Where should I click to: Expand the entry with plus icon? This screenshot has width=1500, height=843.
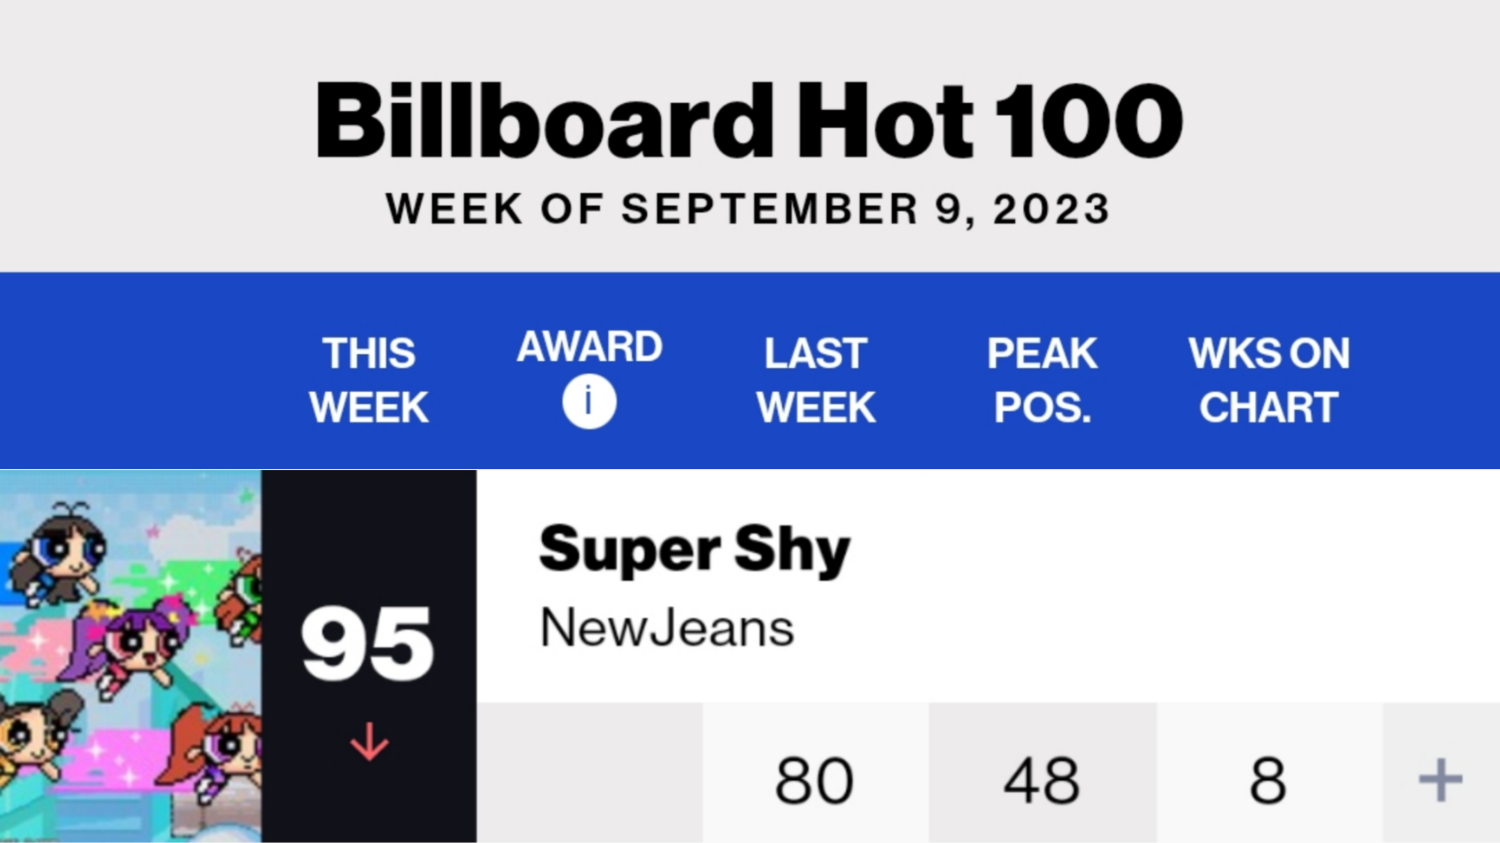1440,779
